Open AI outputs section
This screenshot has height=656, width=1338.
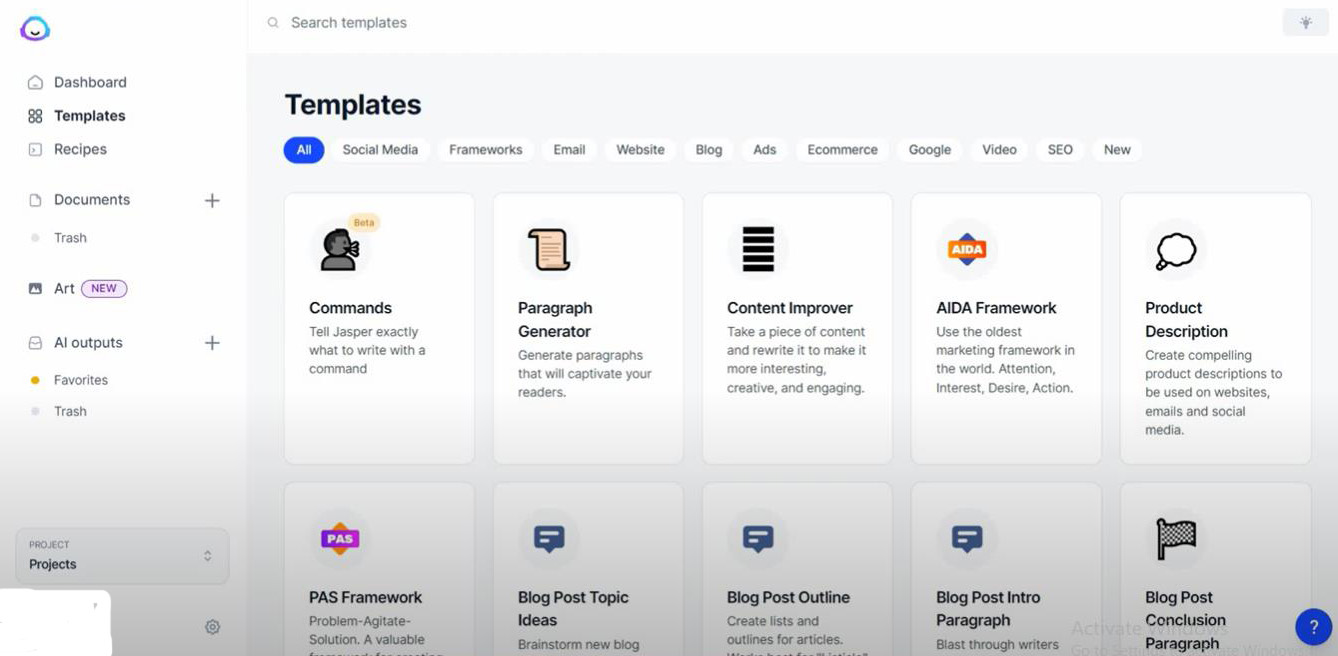click(88, 343)
